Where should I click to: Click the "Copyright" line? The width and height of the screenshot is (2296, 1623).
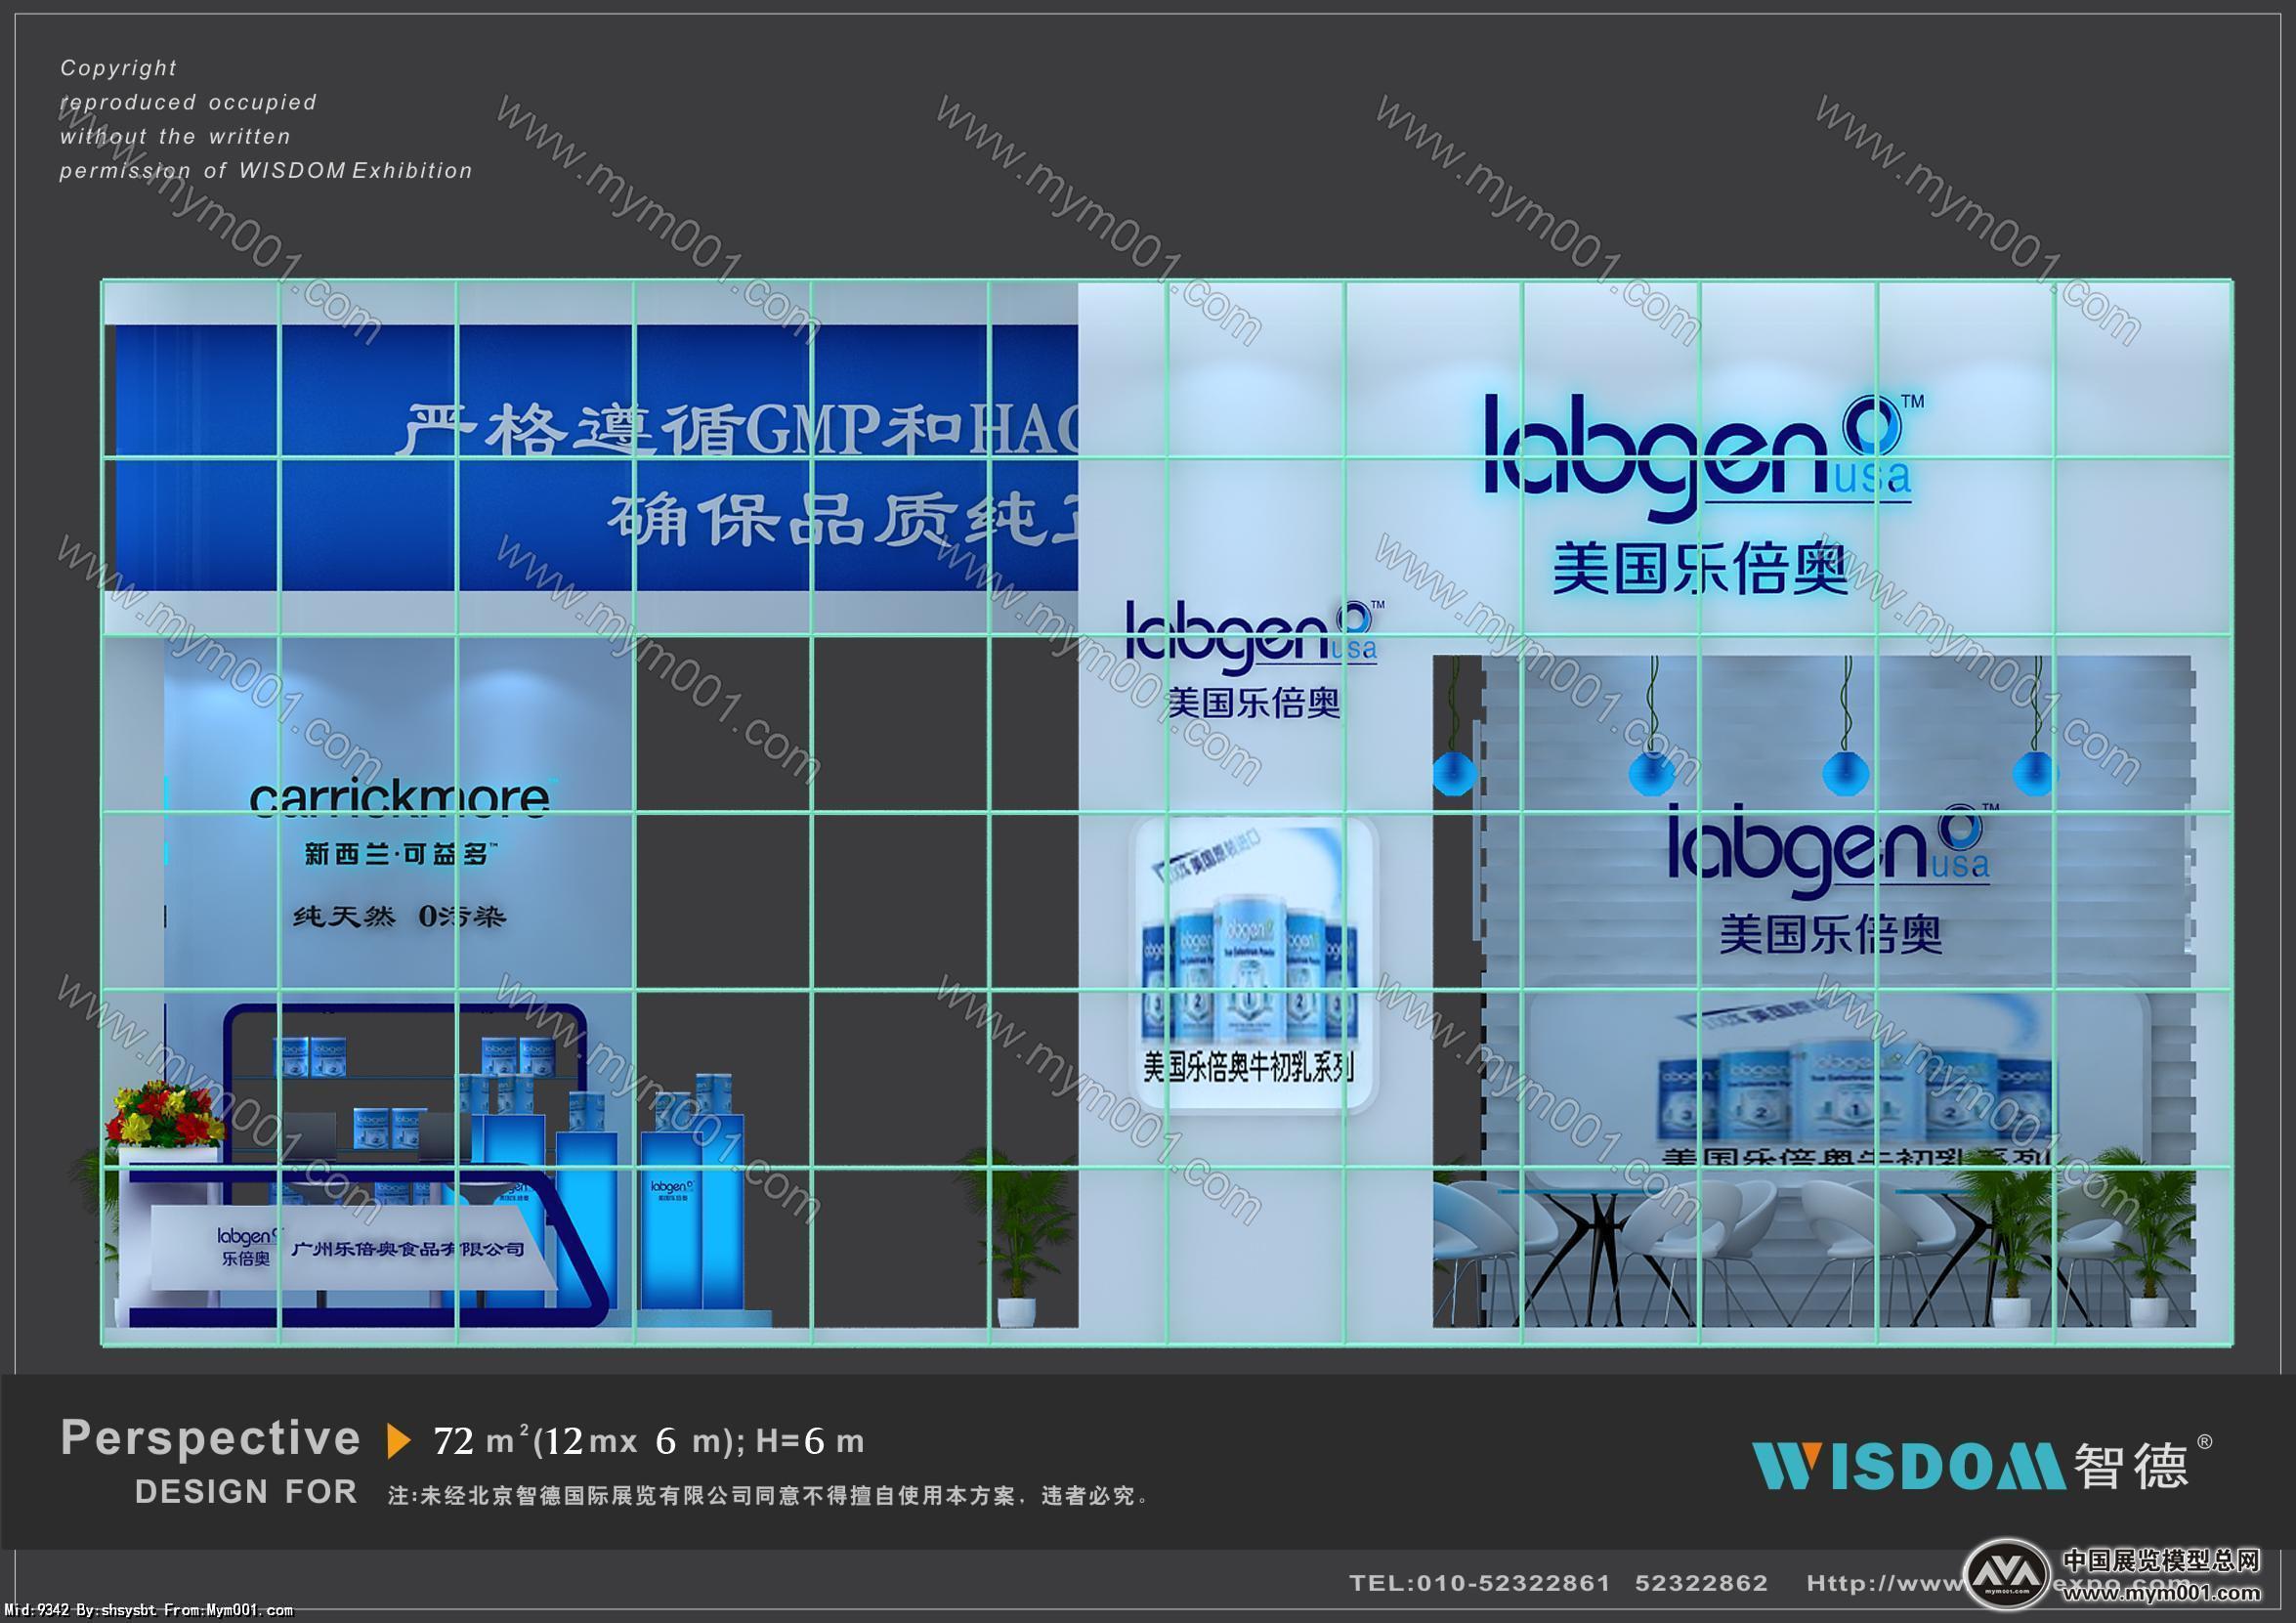(118, 68)
